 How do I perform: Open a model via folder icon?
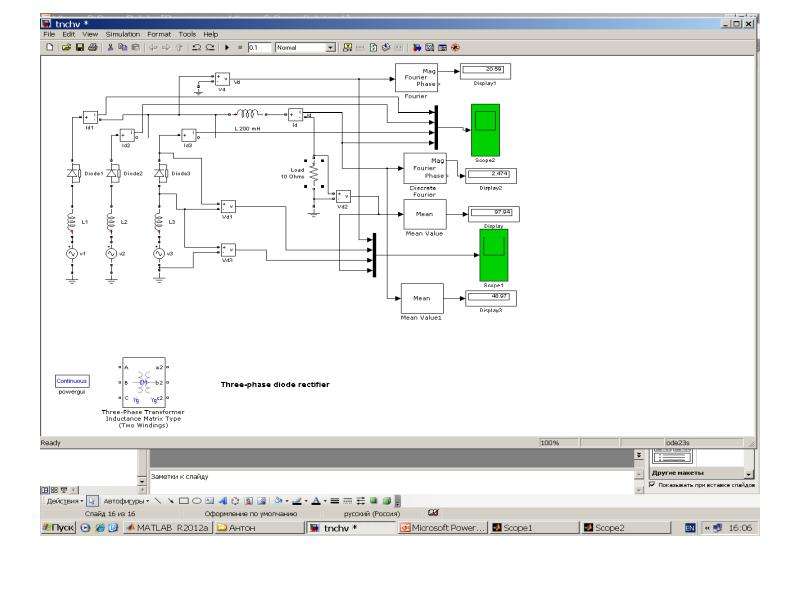tap(66, 47)
